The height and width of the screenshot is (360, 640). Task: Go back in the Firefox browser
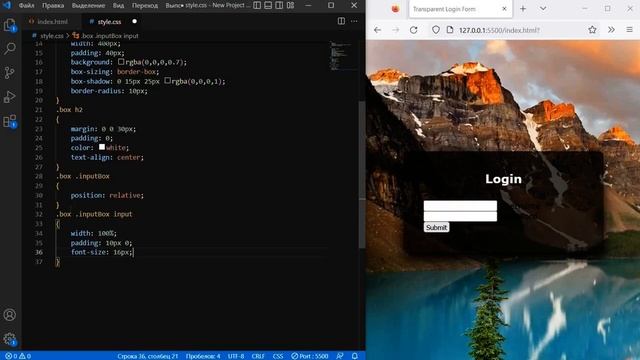click(378, 30)
